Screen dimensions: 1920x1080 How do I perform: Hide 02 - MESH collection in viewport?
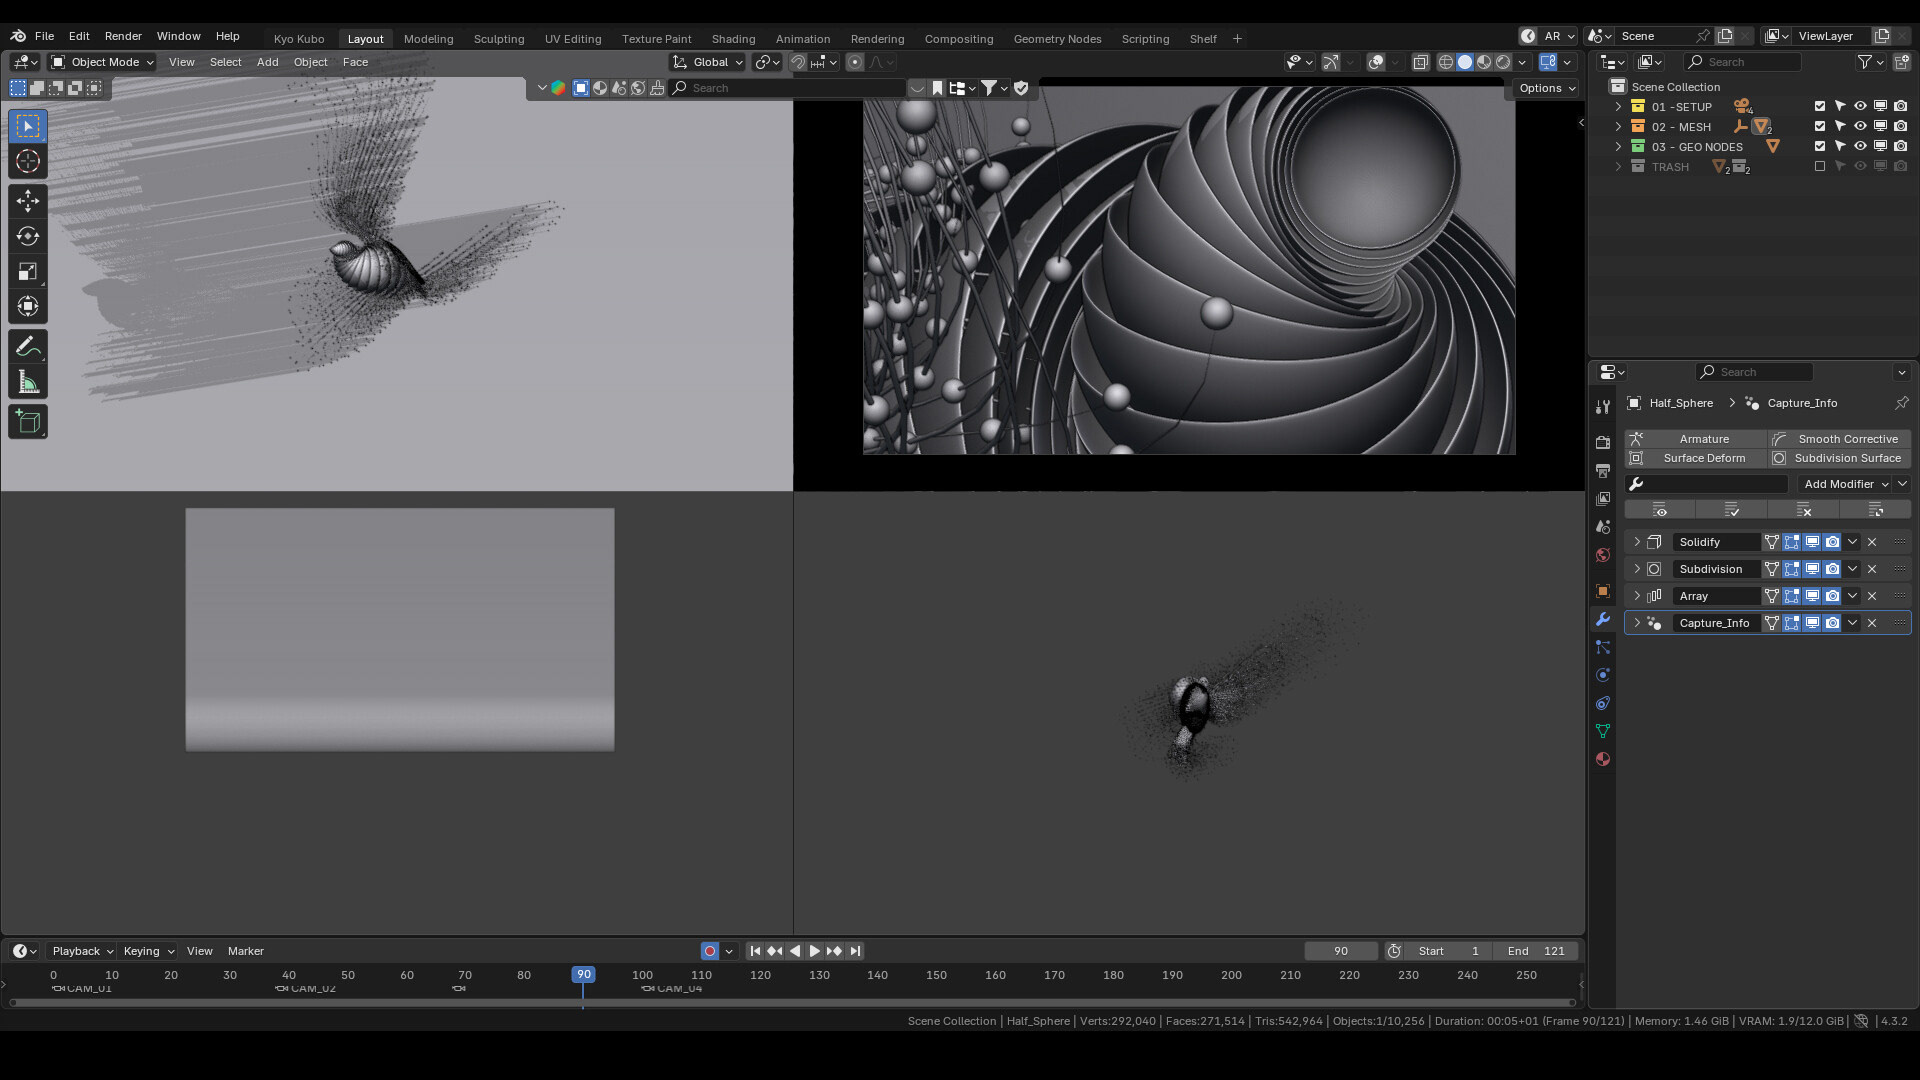point(1860,127)
